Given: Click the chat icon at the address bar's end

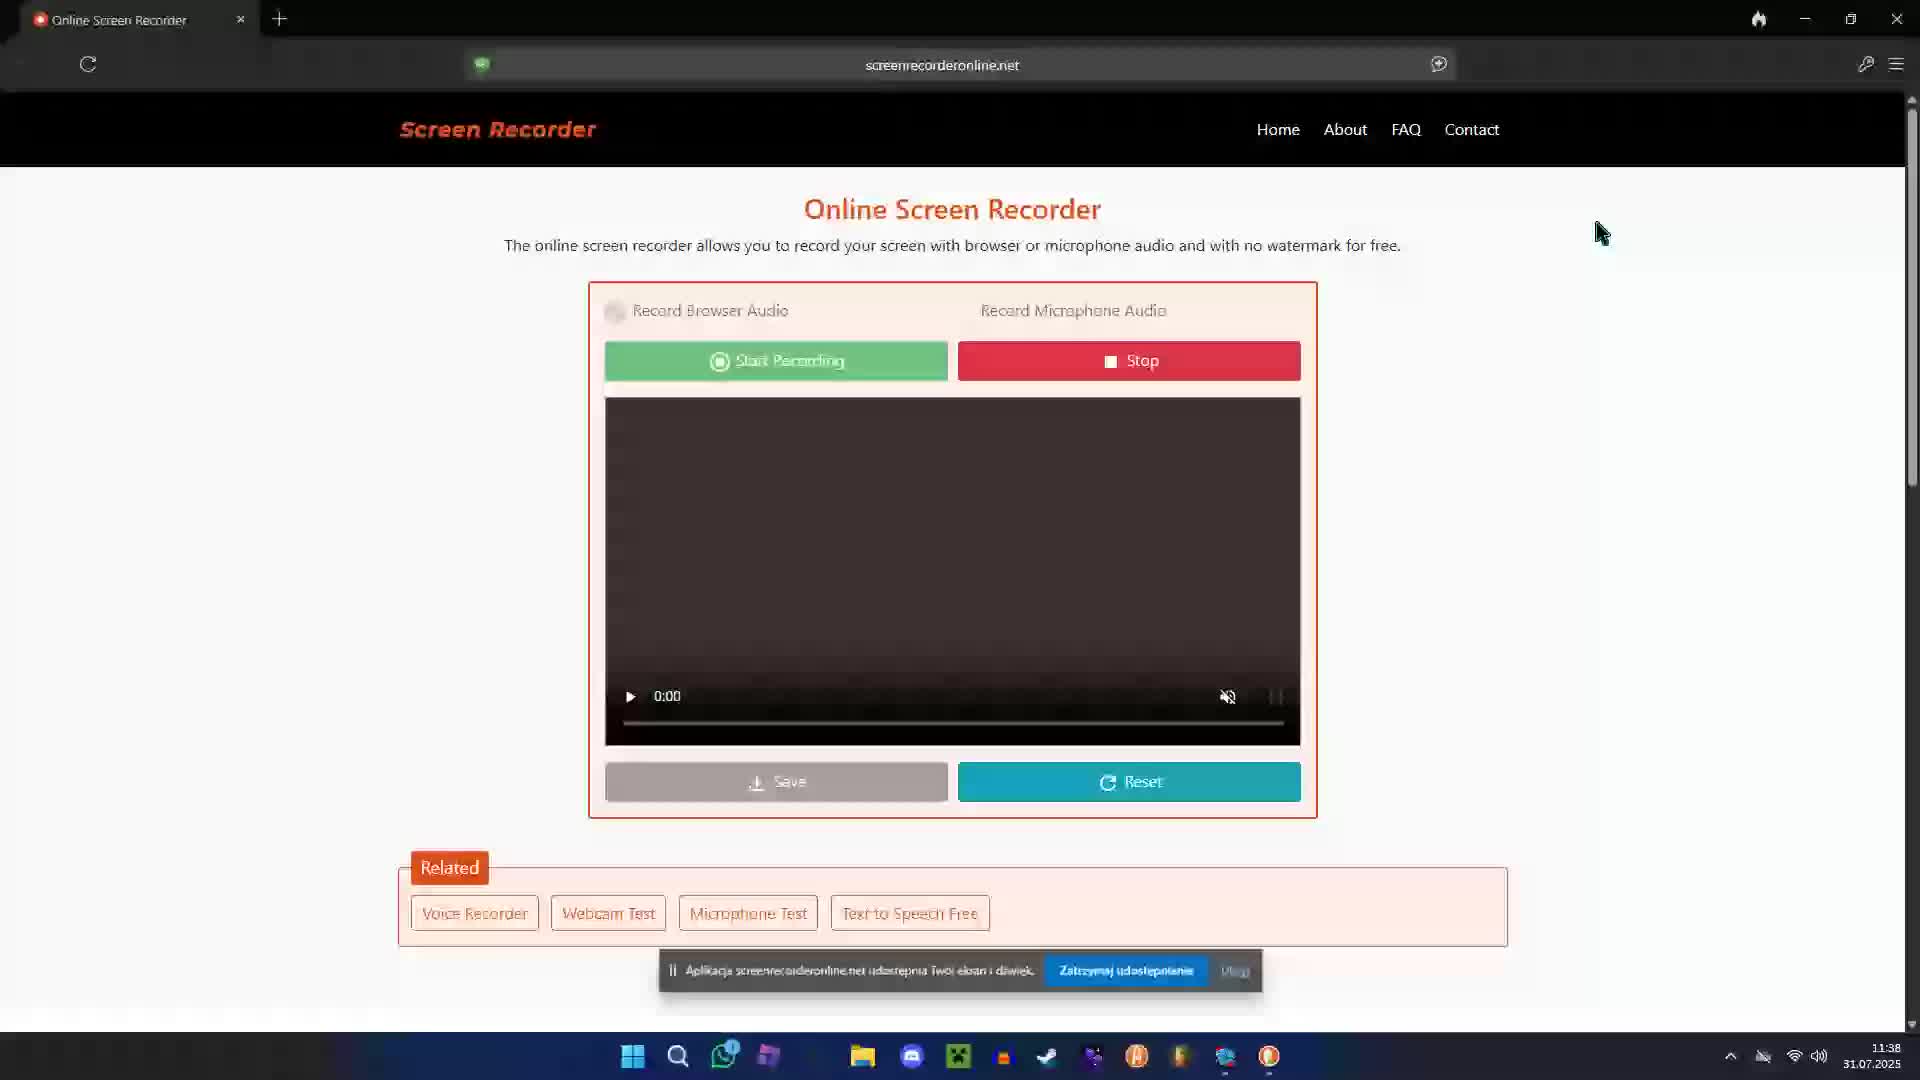Looking at the screenshot, I should pos(1438,64).
